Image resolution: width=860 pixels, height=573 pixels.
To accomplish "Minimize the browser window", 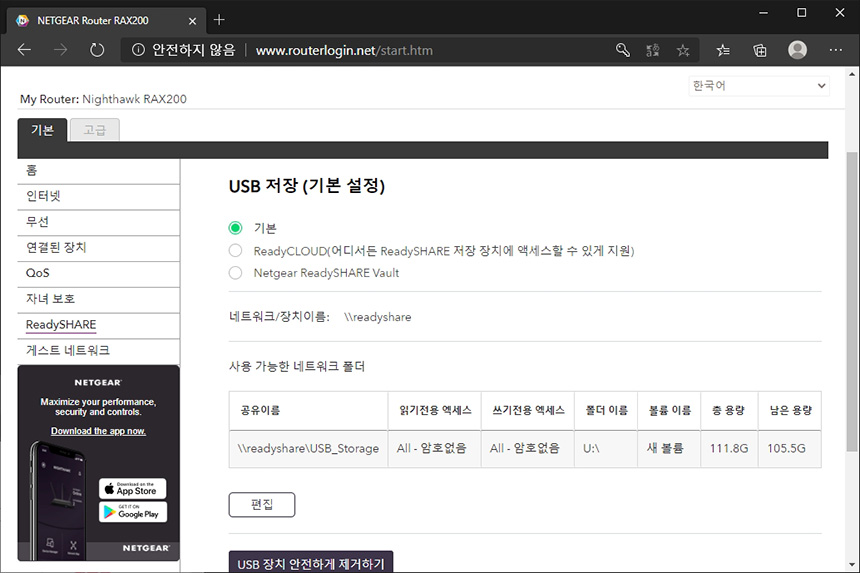I will [763, 13].
